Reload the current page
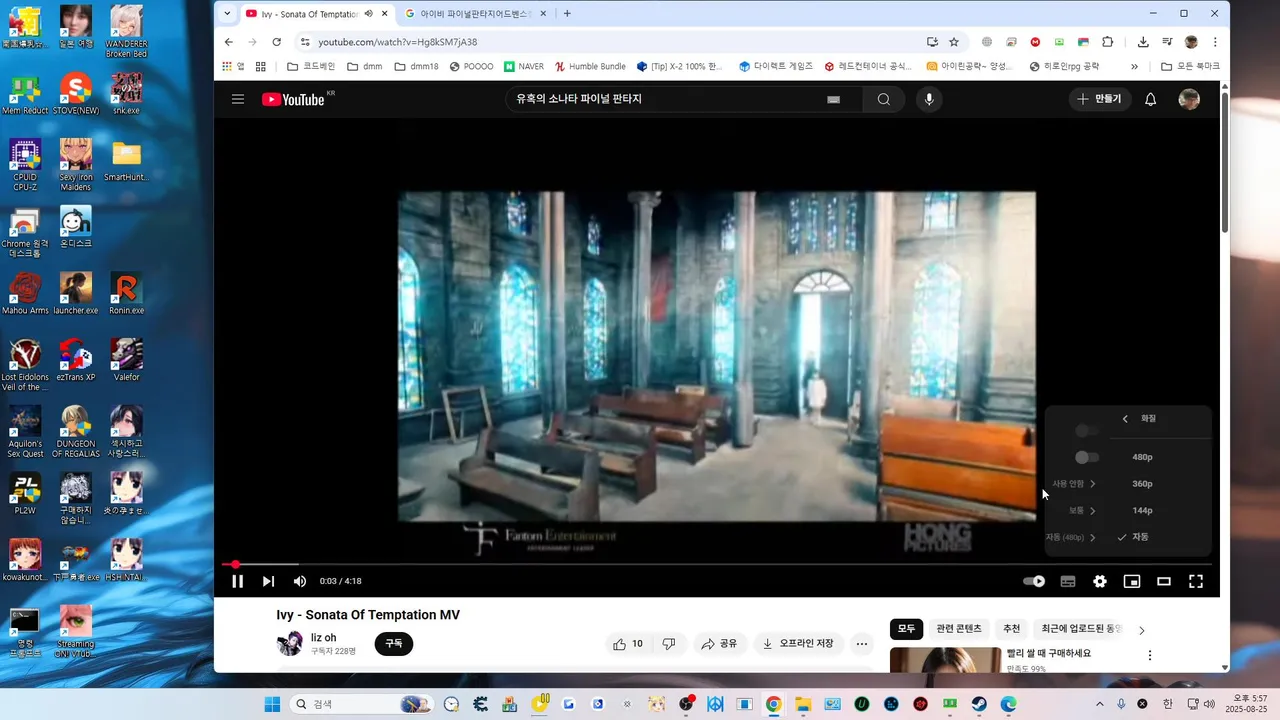 coord(277,42)
